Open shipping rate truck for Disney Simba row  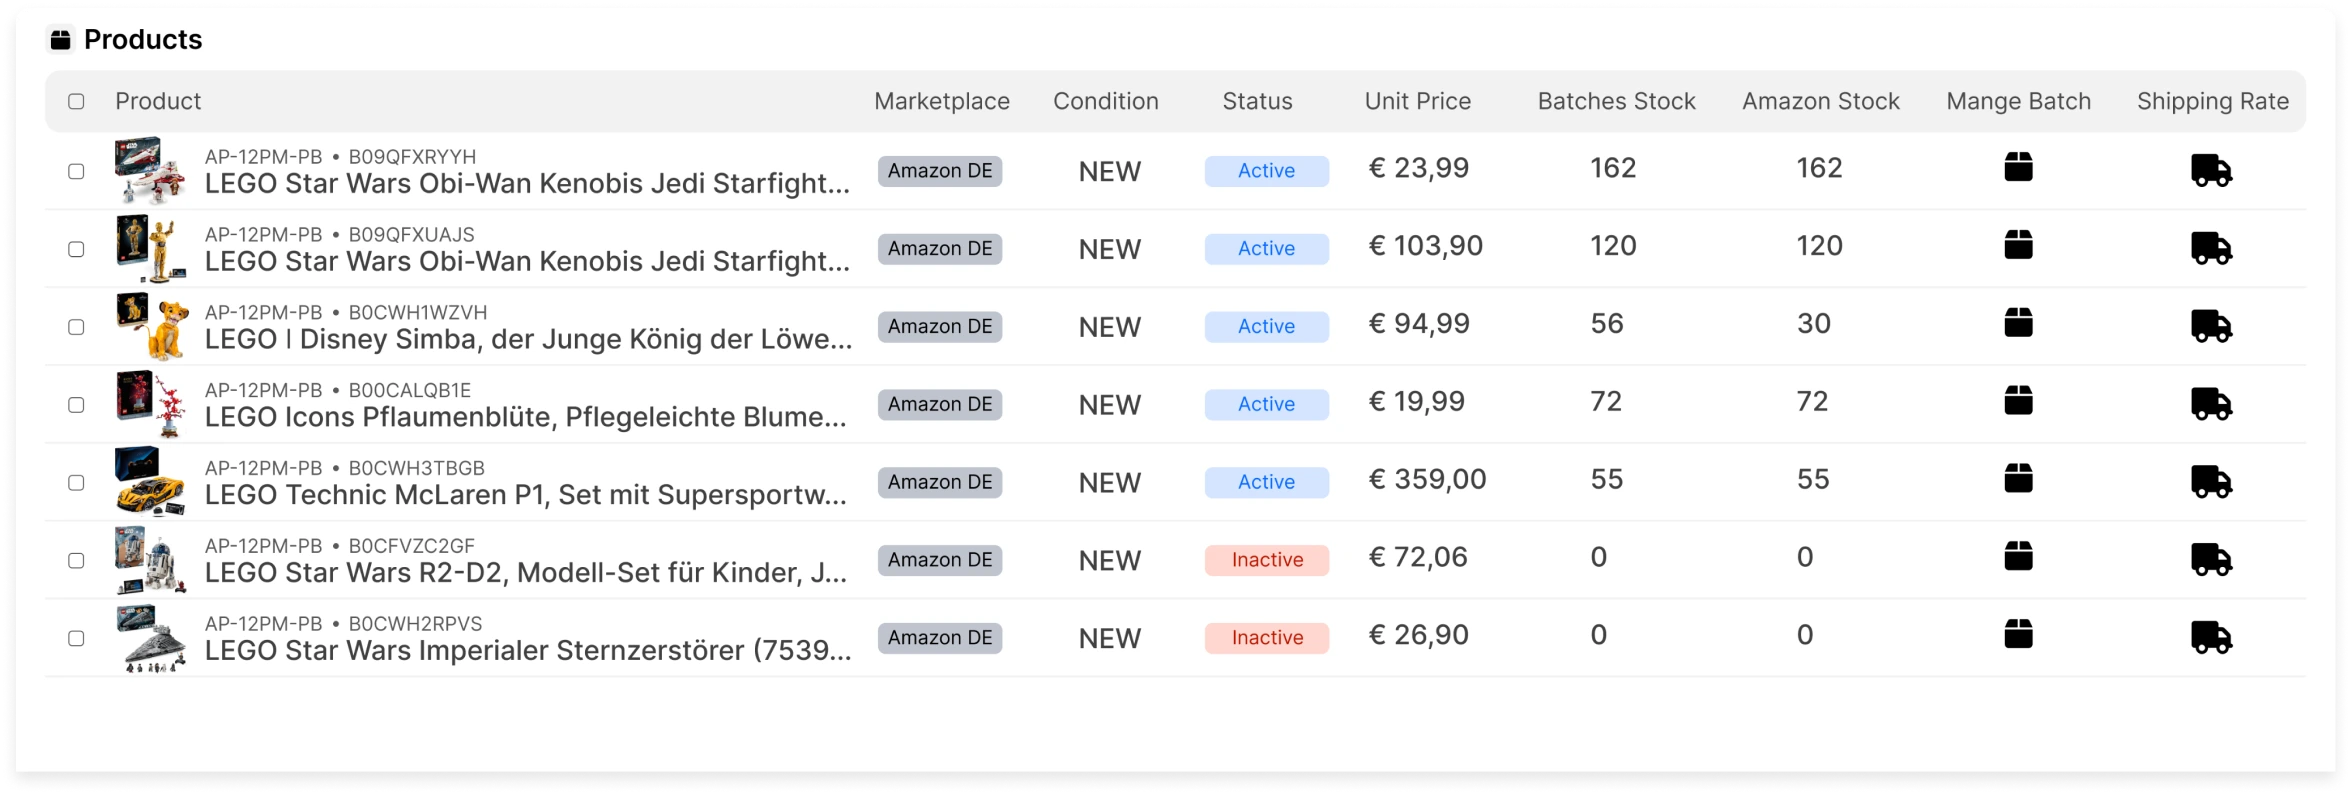click(x=2211, y=326)
